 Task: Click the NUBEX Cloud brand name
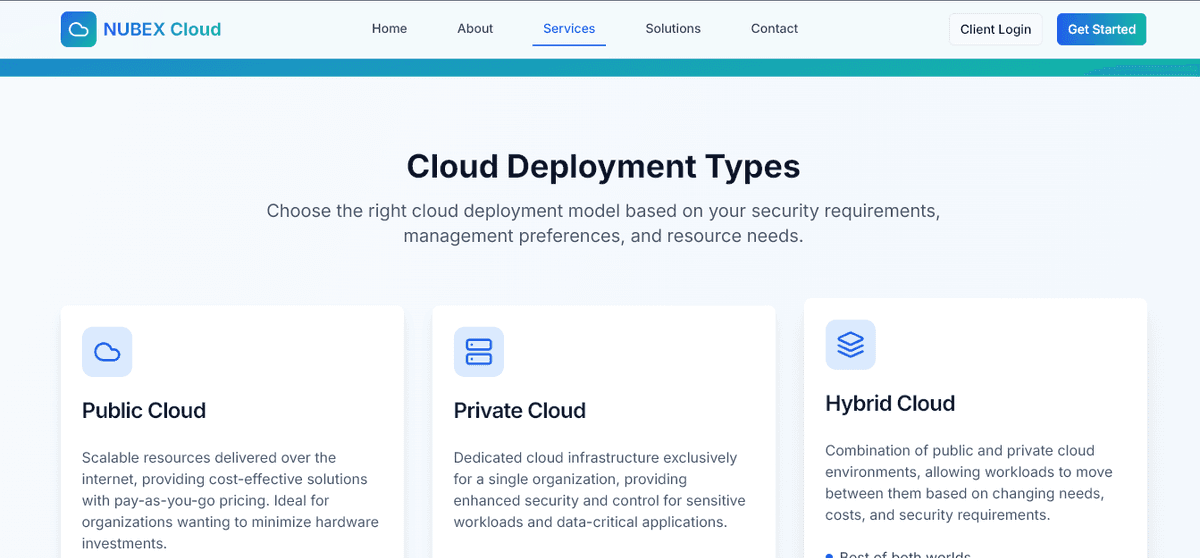pos(162,29)
